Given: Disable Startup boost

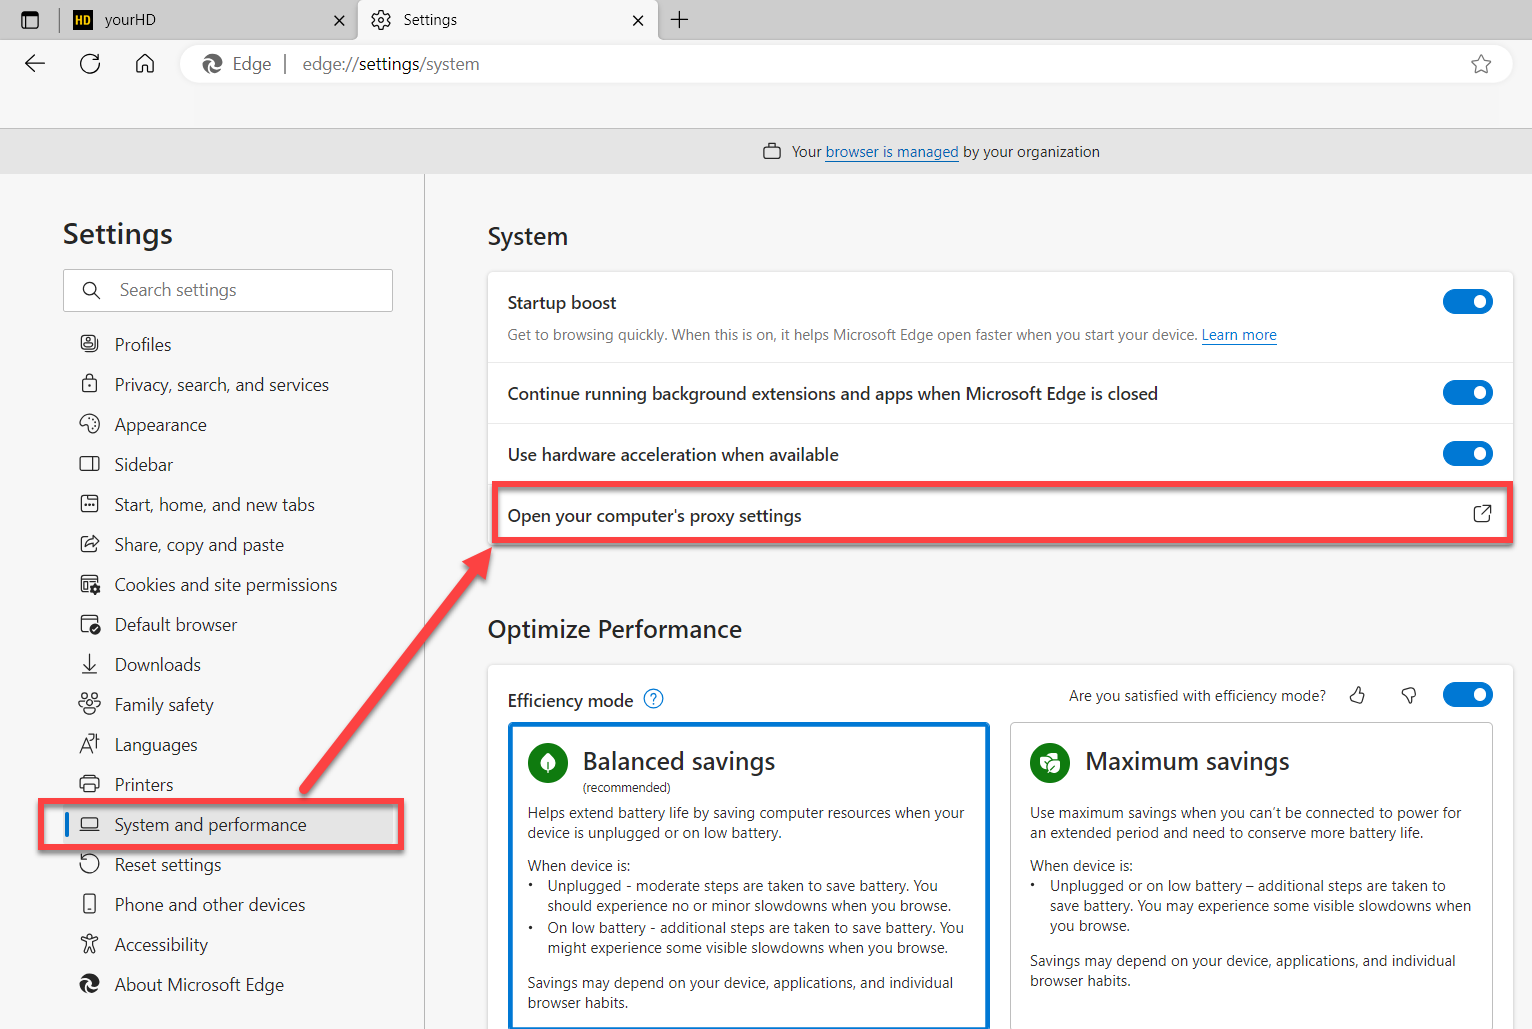Looking at the screenshot, I should tap(1467, 301).
